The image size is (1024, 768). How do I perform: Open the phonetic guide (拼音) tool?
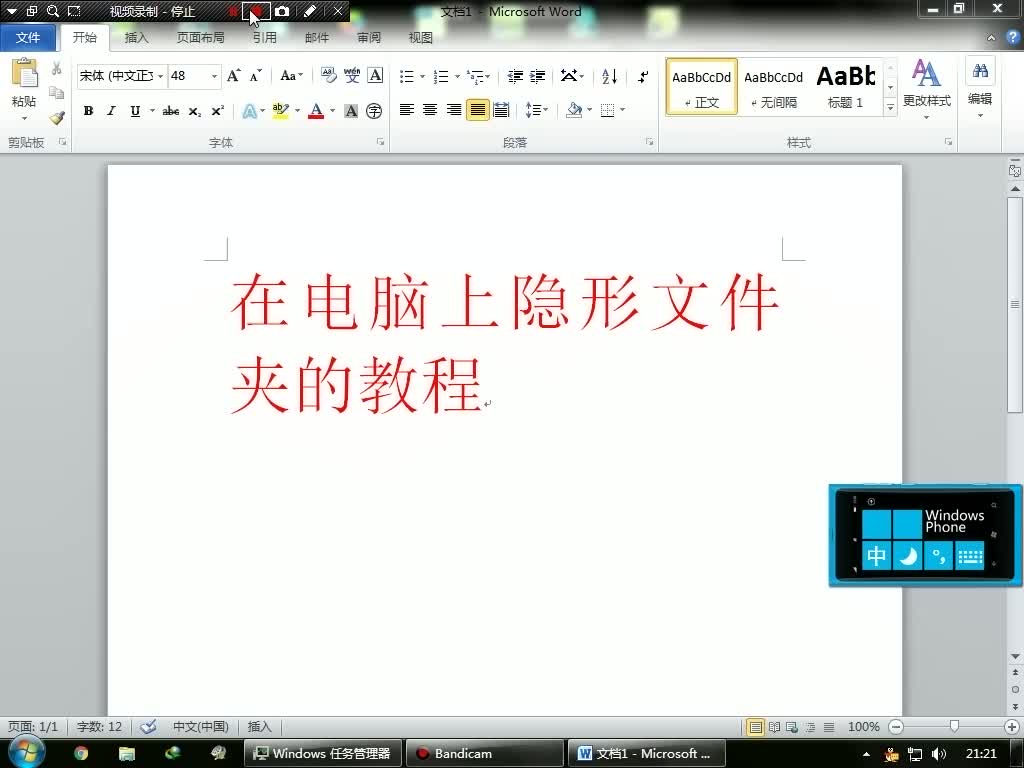coord(352,75)
